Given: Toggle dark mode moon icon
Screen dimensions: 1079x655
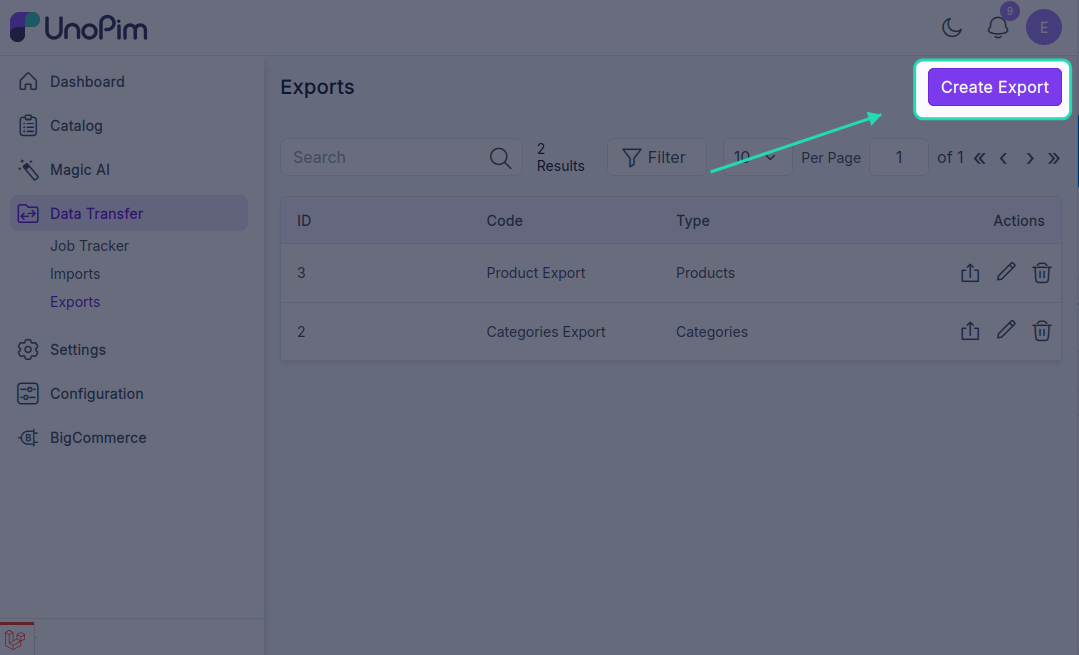Looking at the screenshot, I should [952, 28].
